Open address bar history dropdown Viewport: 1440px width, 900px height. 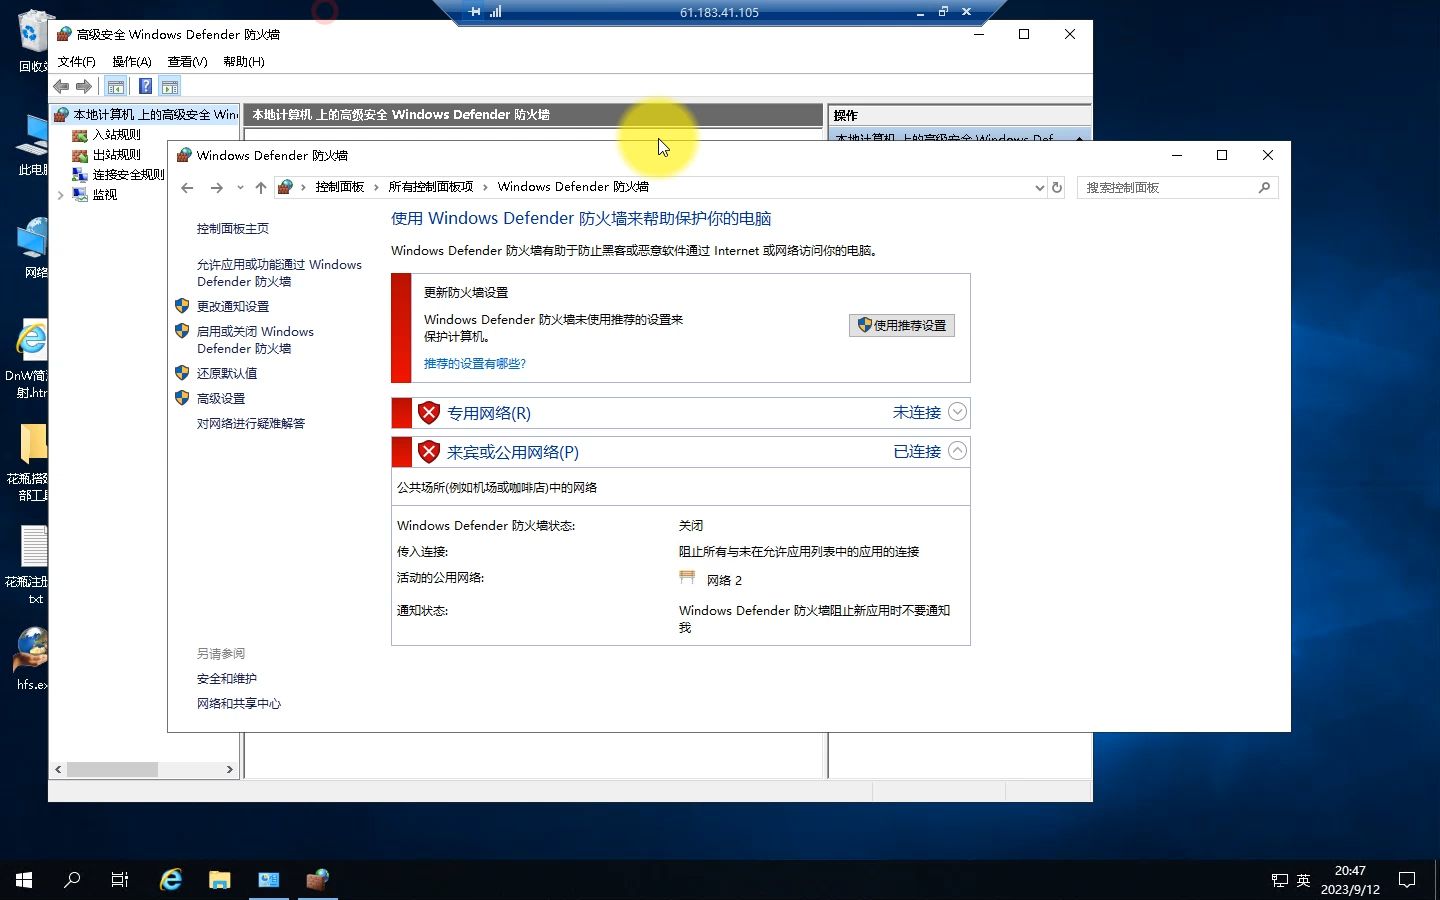click(x=1039, y=188)
